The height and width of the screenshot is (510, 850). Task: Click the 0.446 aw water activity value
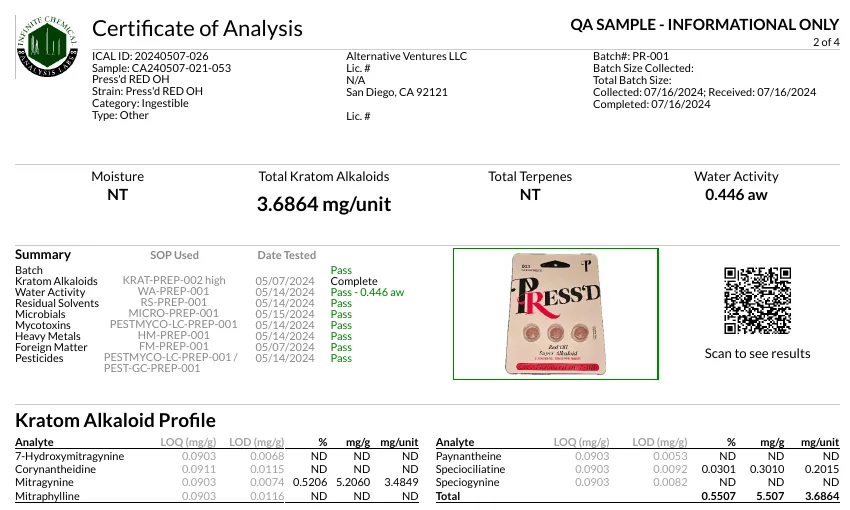pyautogui.click(x=736, y=195)
